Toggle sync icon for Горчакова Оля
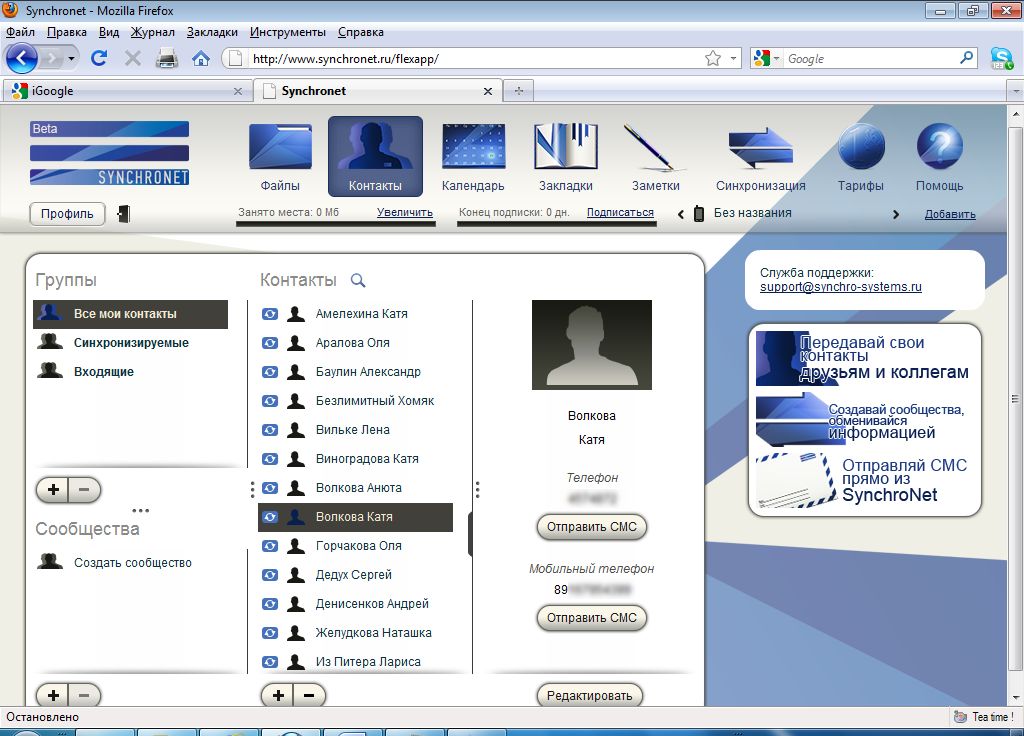This screenshot has height=736, width=1024. click(270, 546)
